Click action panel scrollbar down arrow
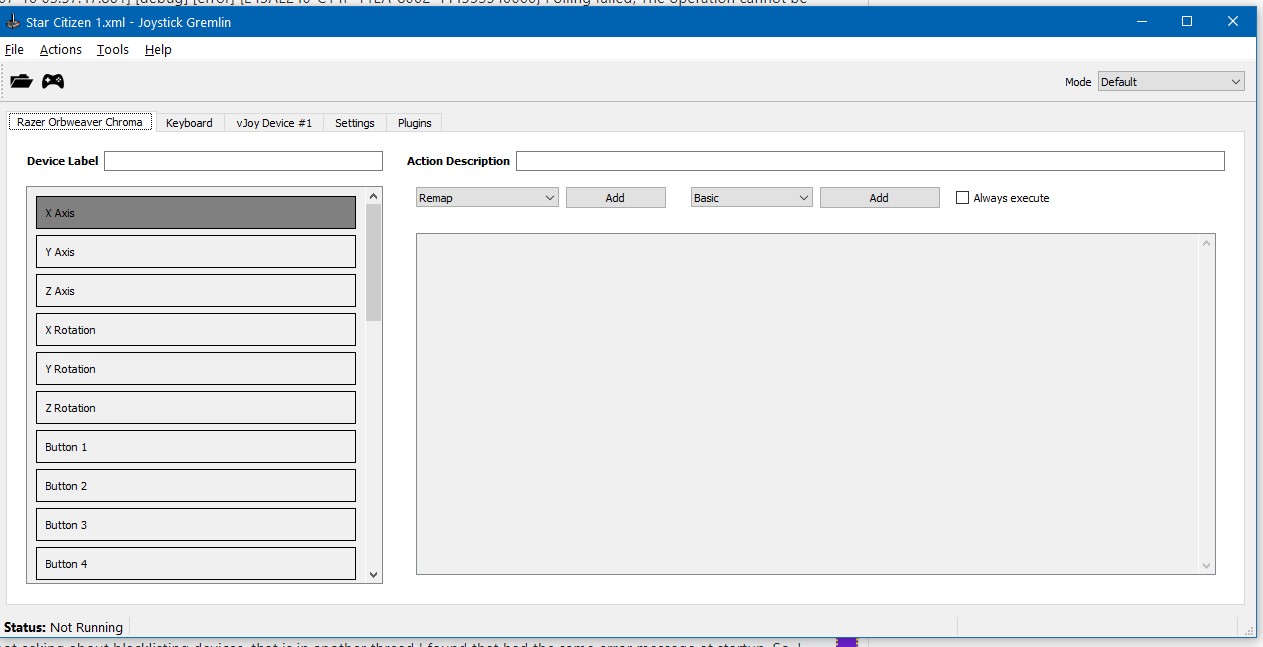This screenshot has height=647, width=1263. 1207,566
